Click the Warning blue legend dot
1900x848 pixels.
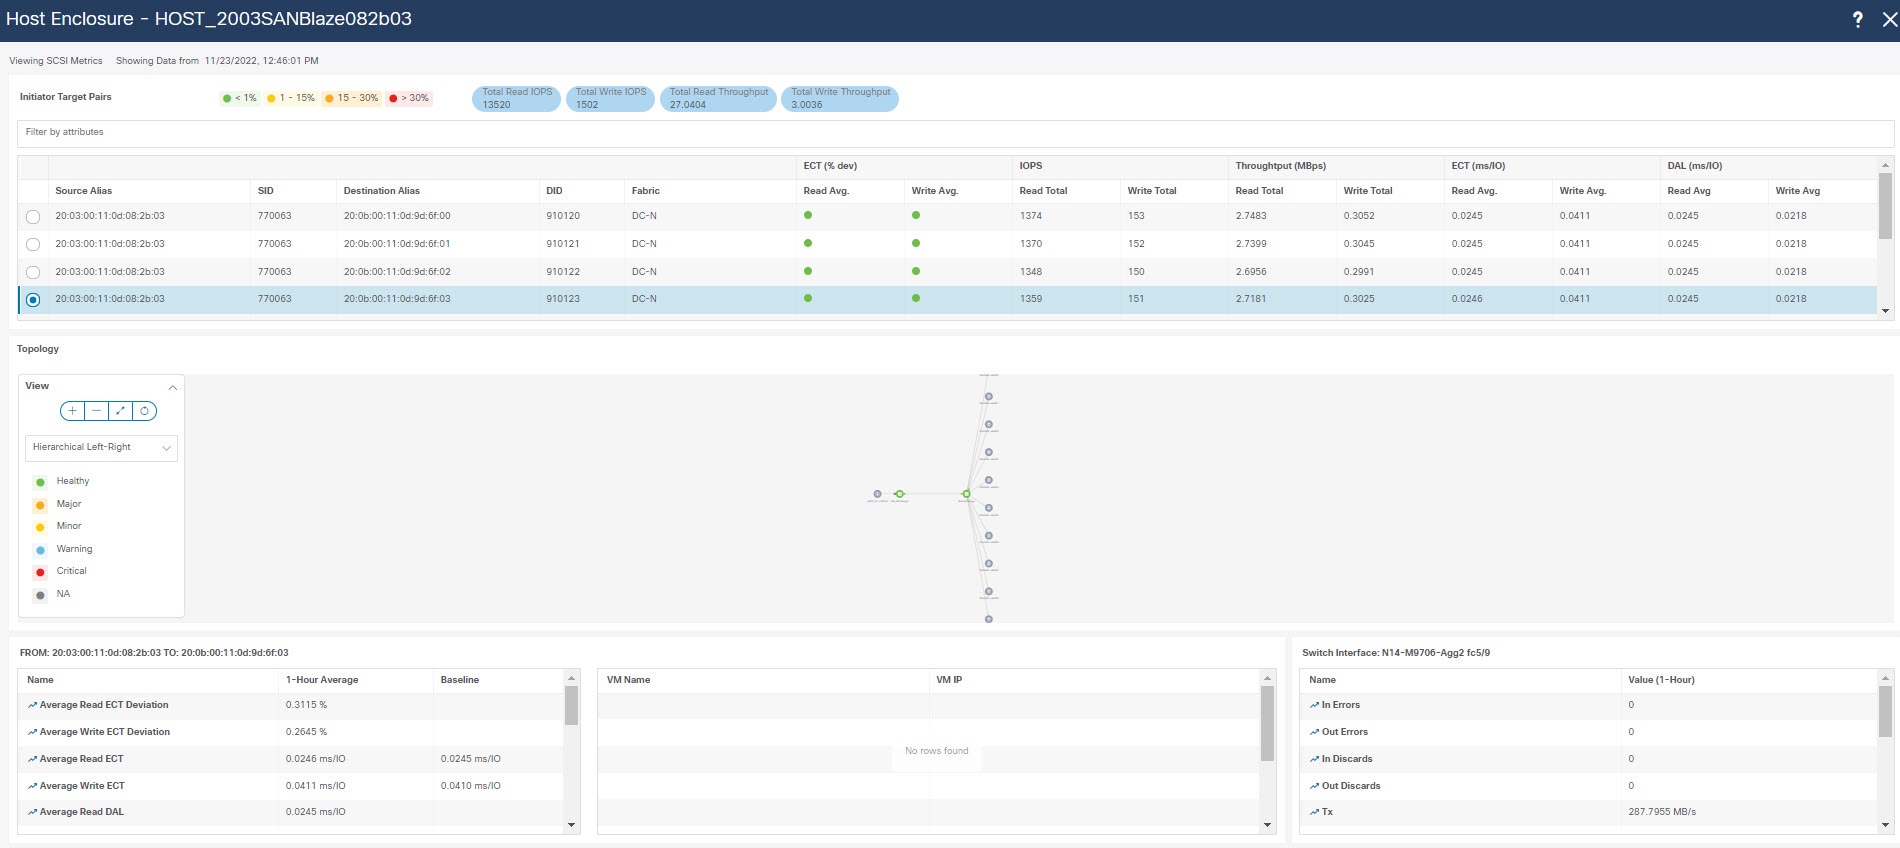(x=40, y=550)
